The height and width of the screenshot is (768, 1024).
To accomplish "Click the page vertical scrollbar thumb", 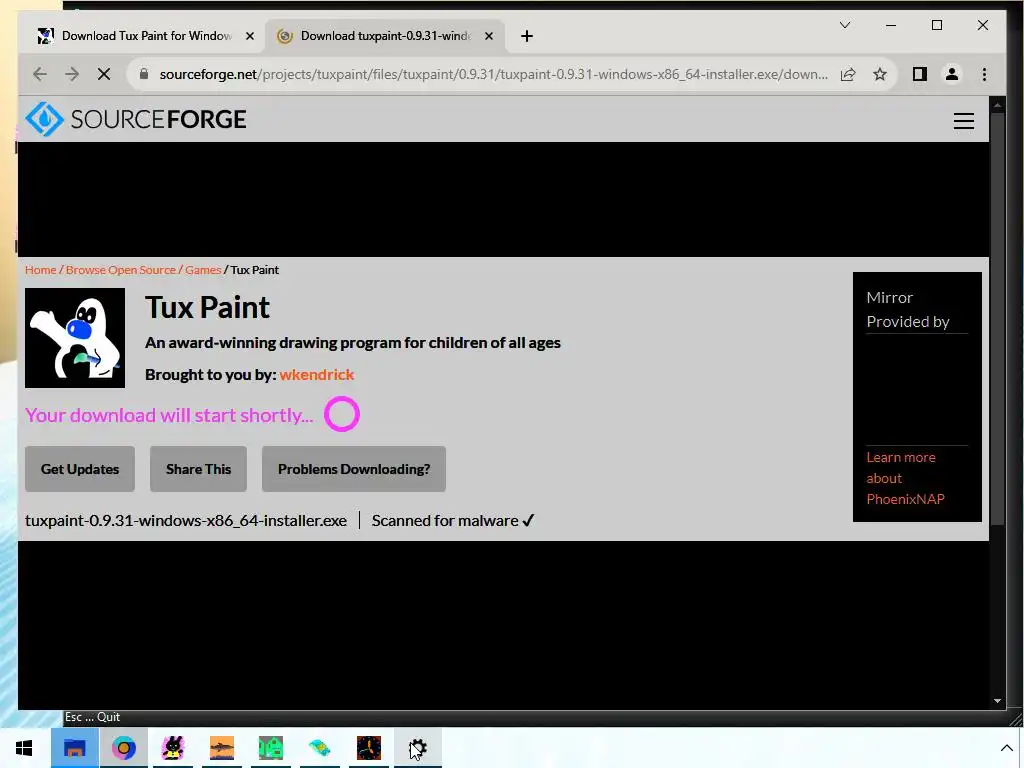I will 997,318.
